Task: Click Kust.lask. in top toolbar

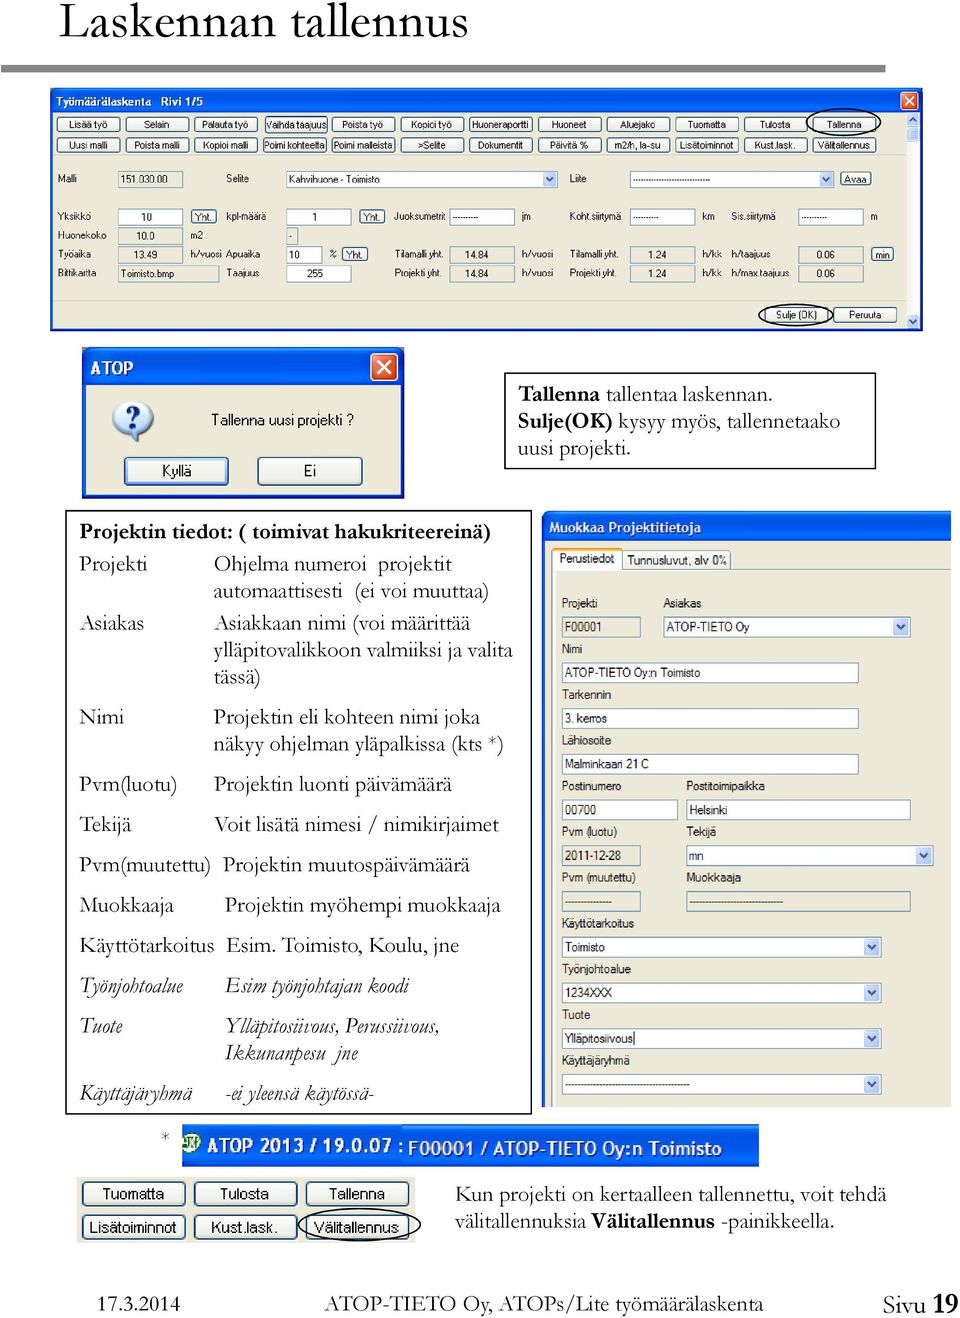Action: (x=775, y=145)
